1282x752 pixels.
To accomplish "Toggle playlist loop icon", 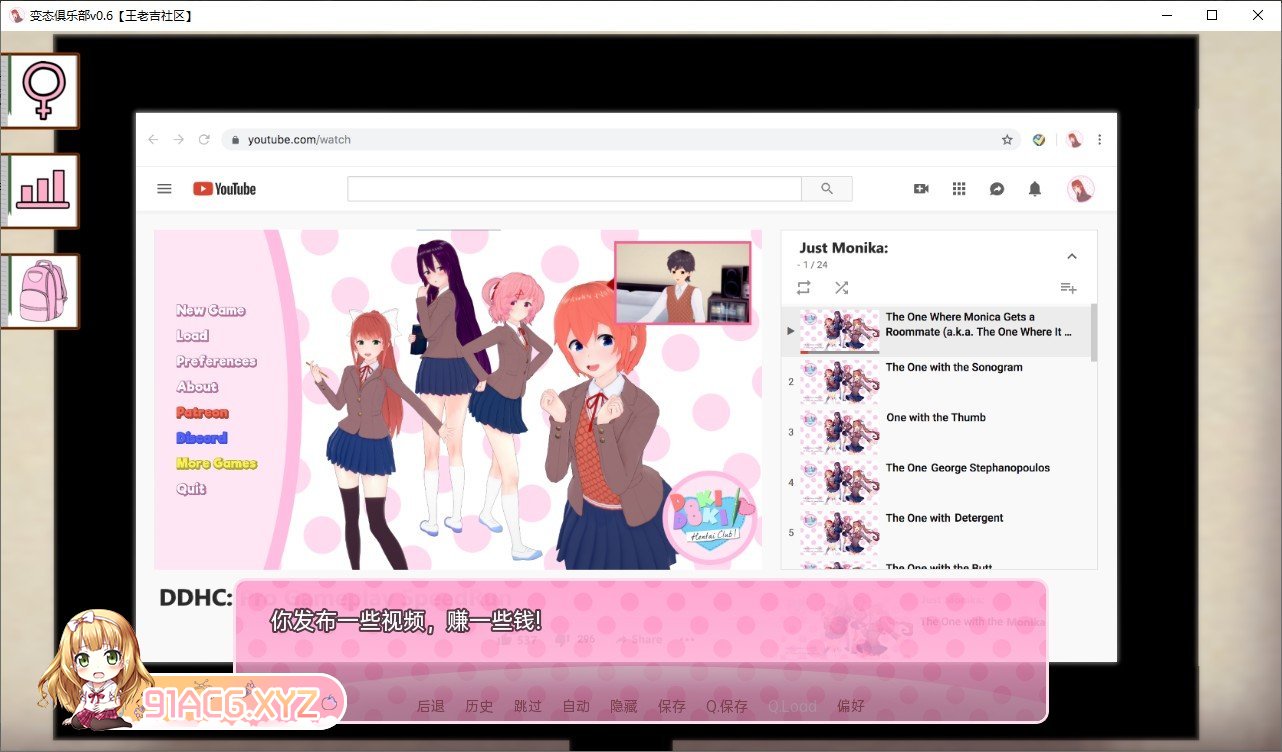I will 803,288.
